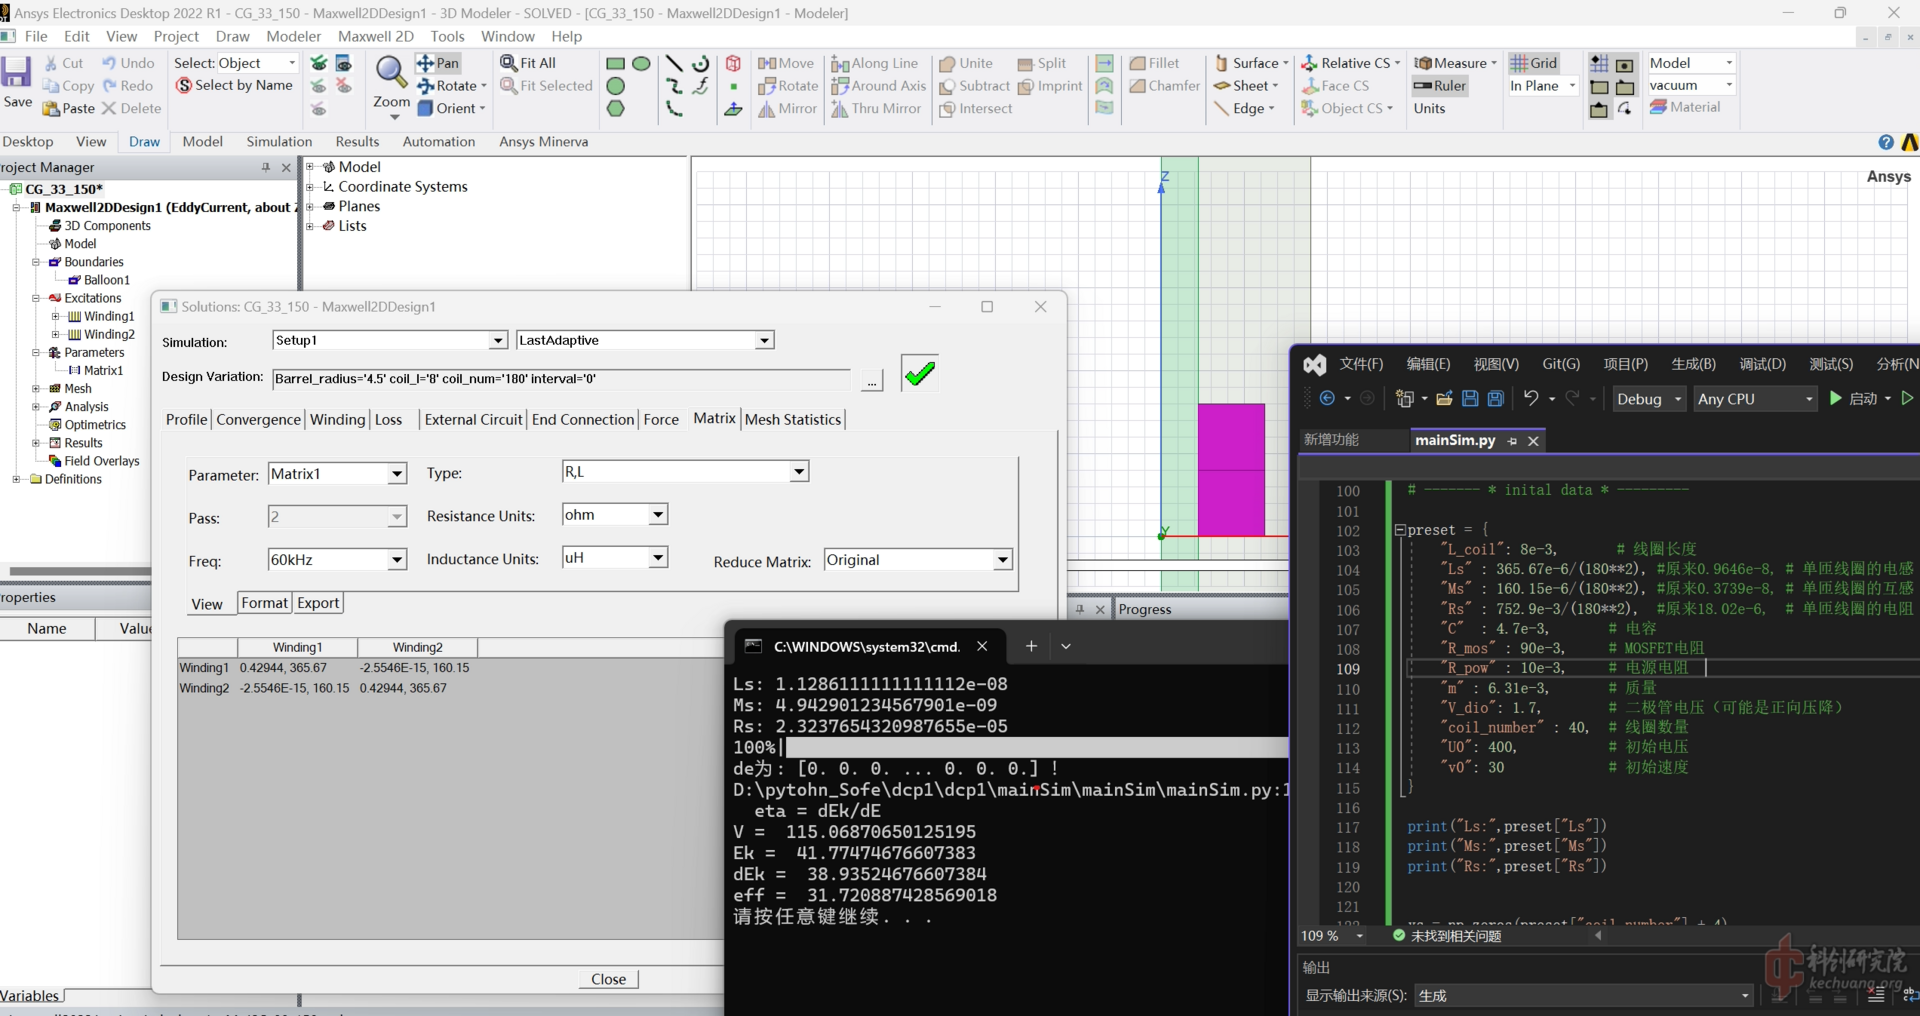Click the Chamfer tool
Viewport: 1920px width, 1016px height.
pos(1164,86)
